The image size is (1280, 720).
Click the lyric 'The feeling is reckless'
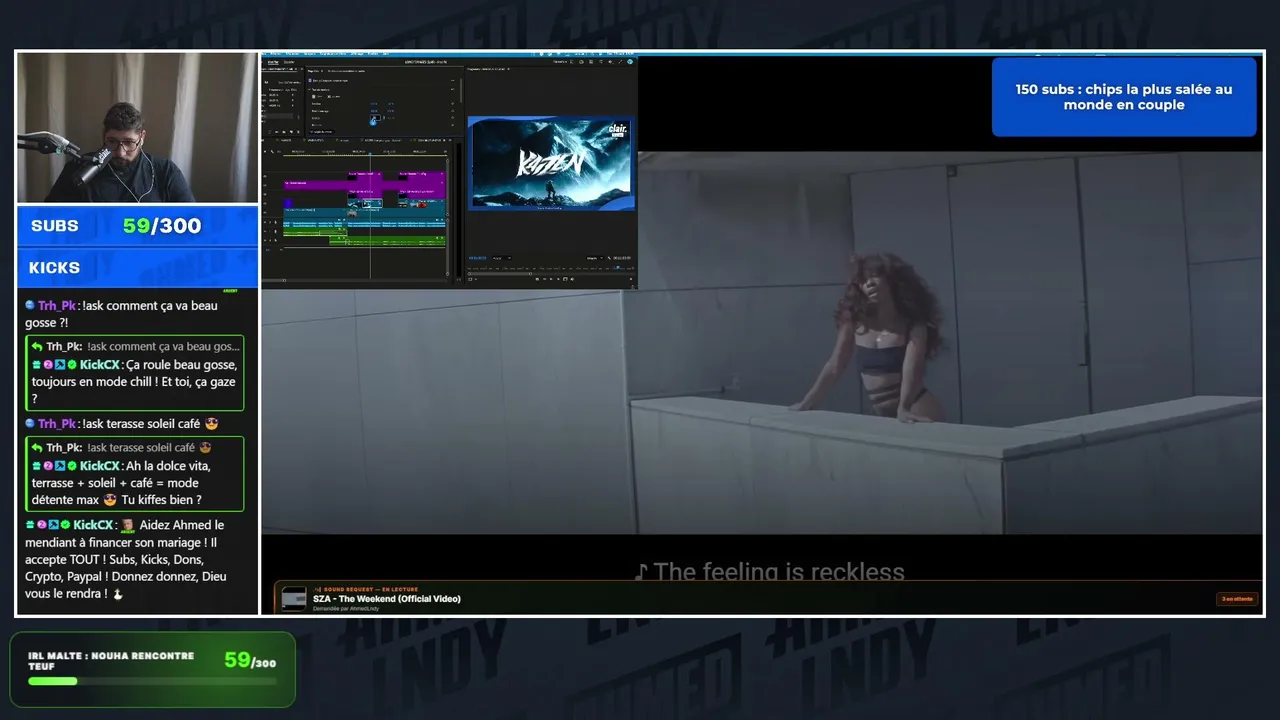pyautogui.click(x=779, y=572)
